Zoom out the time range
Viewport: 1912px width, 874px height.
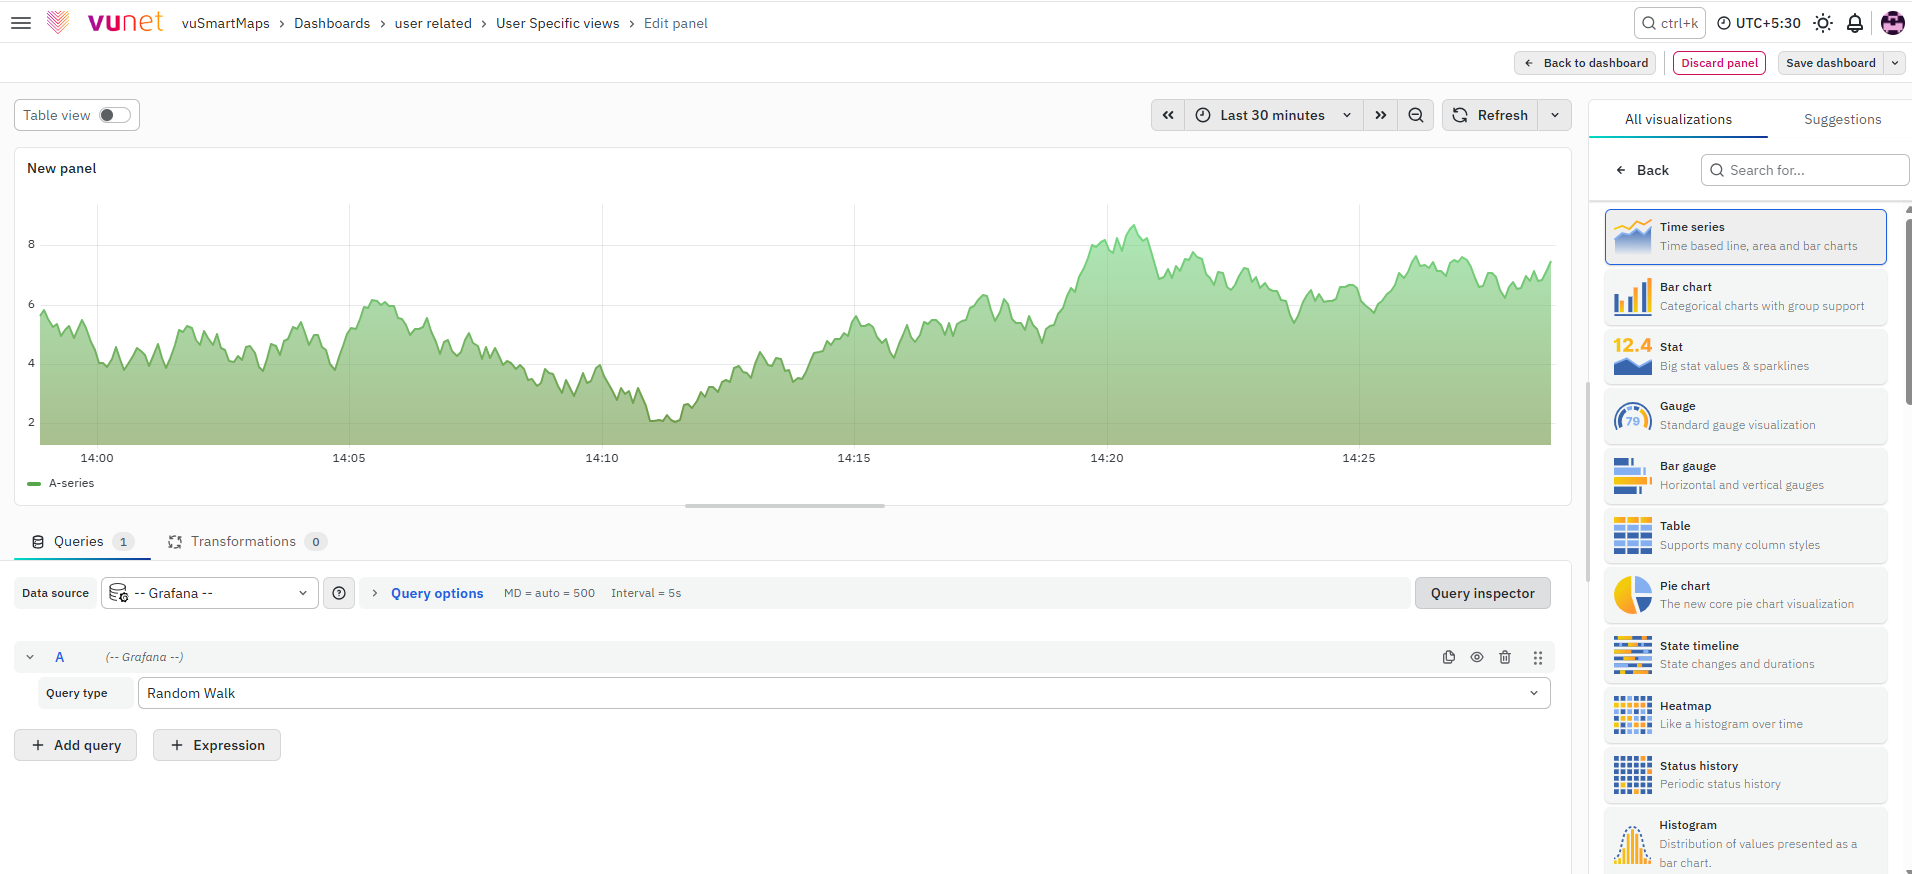click(1416, 115)
